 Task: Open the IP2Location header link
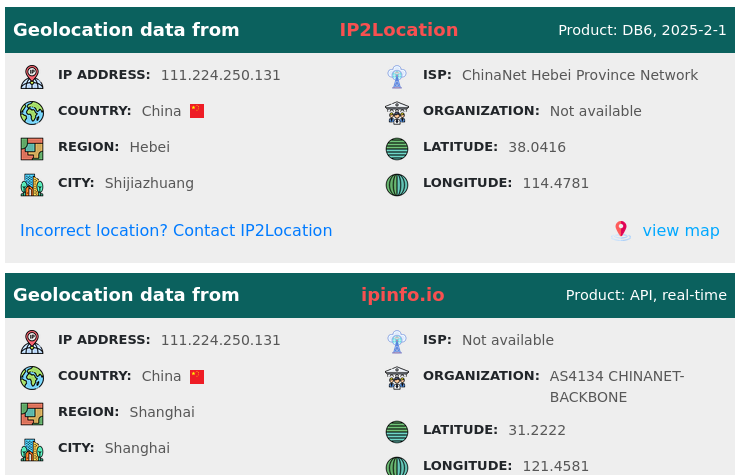click(x=398, y=30)
